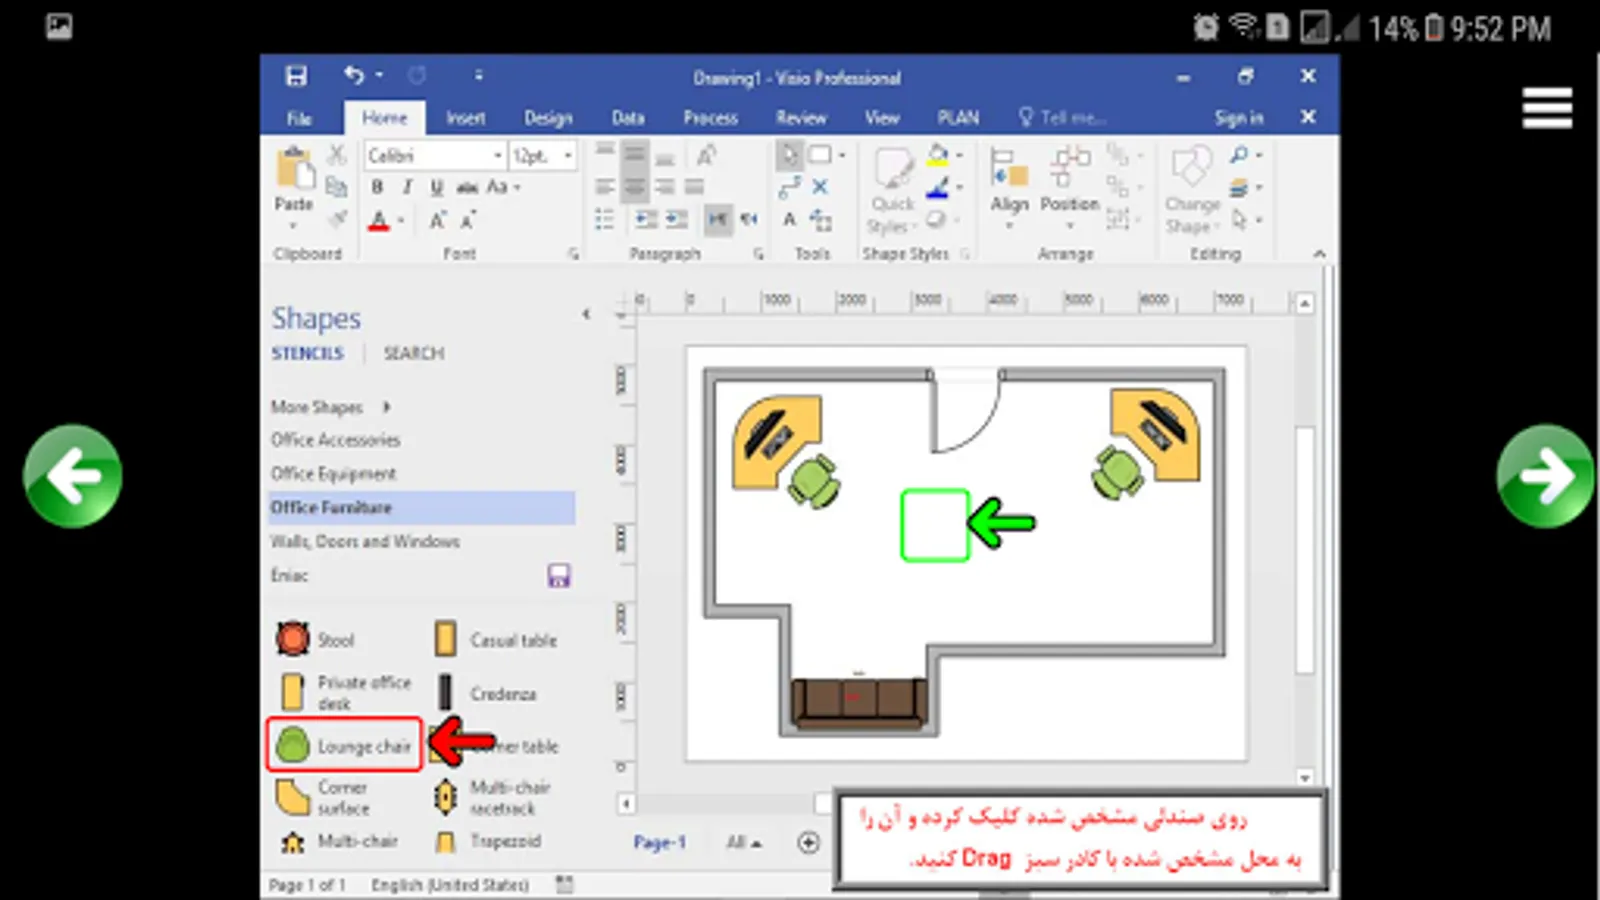1600x900 pixels.
Task: Click the Line pen color
Action: tap(937, 187)
